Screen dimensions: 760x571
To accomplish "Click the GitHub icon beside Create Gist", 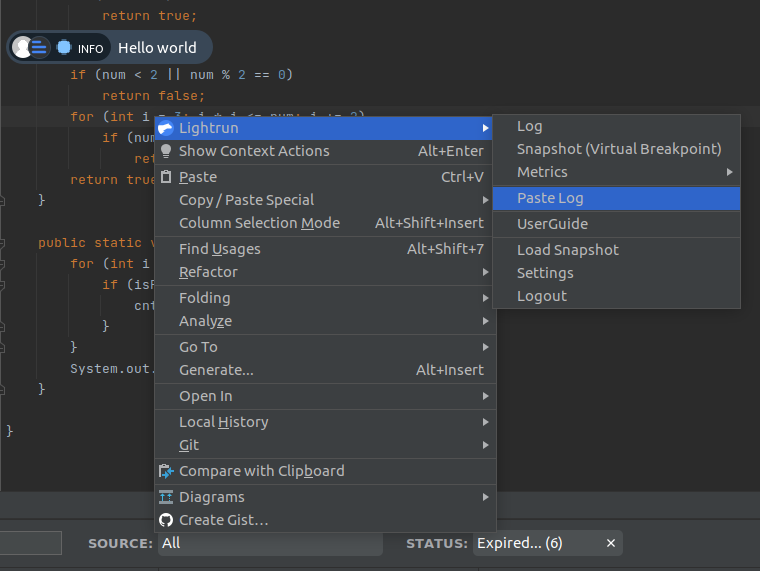I will coord(166,520).
